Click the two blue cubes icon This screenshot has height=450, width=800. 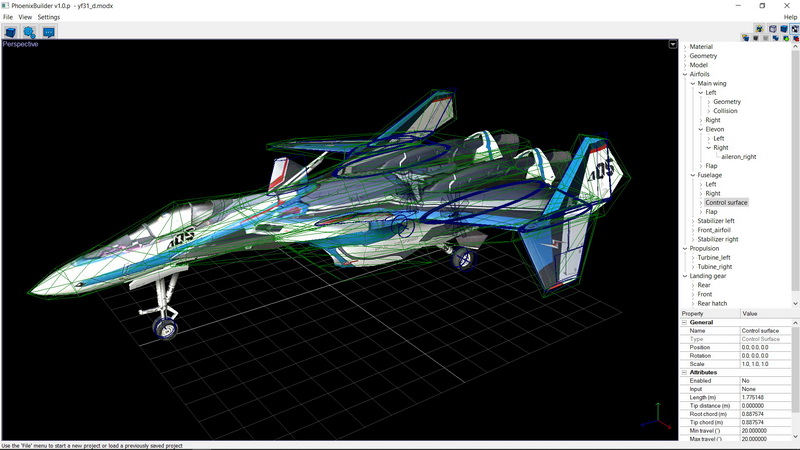click(x=776, y=38)
